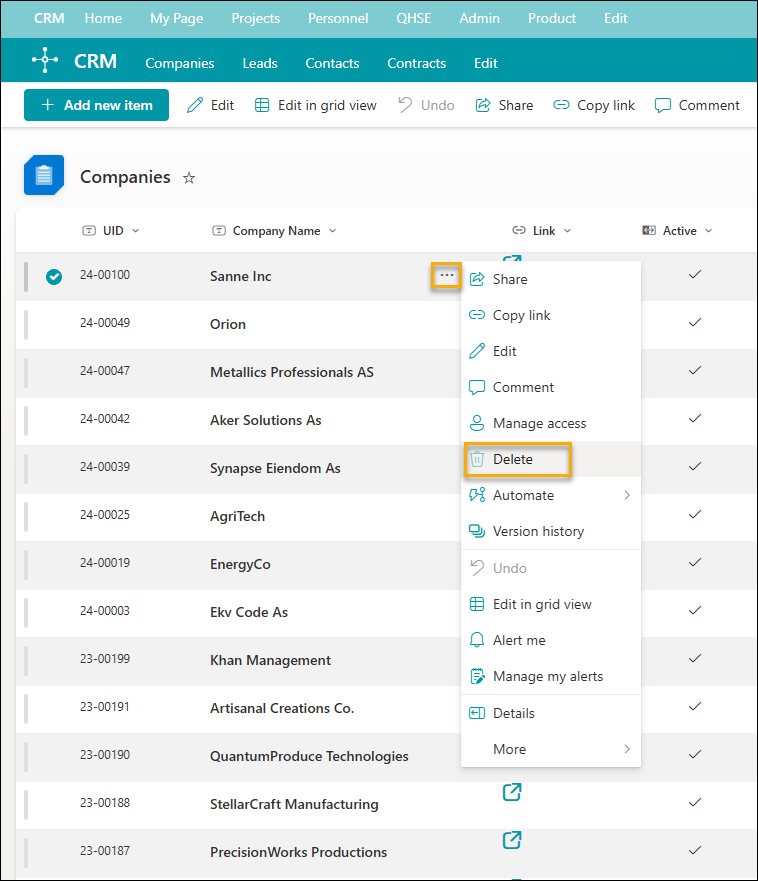Go to QHSE in the top navigation
758x881 pixels.
(414, 19)
